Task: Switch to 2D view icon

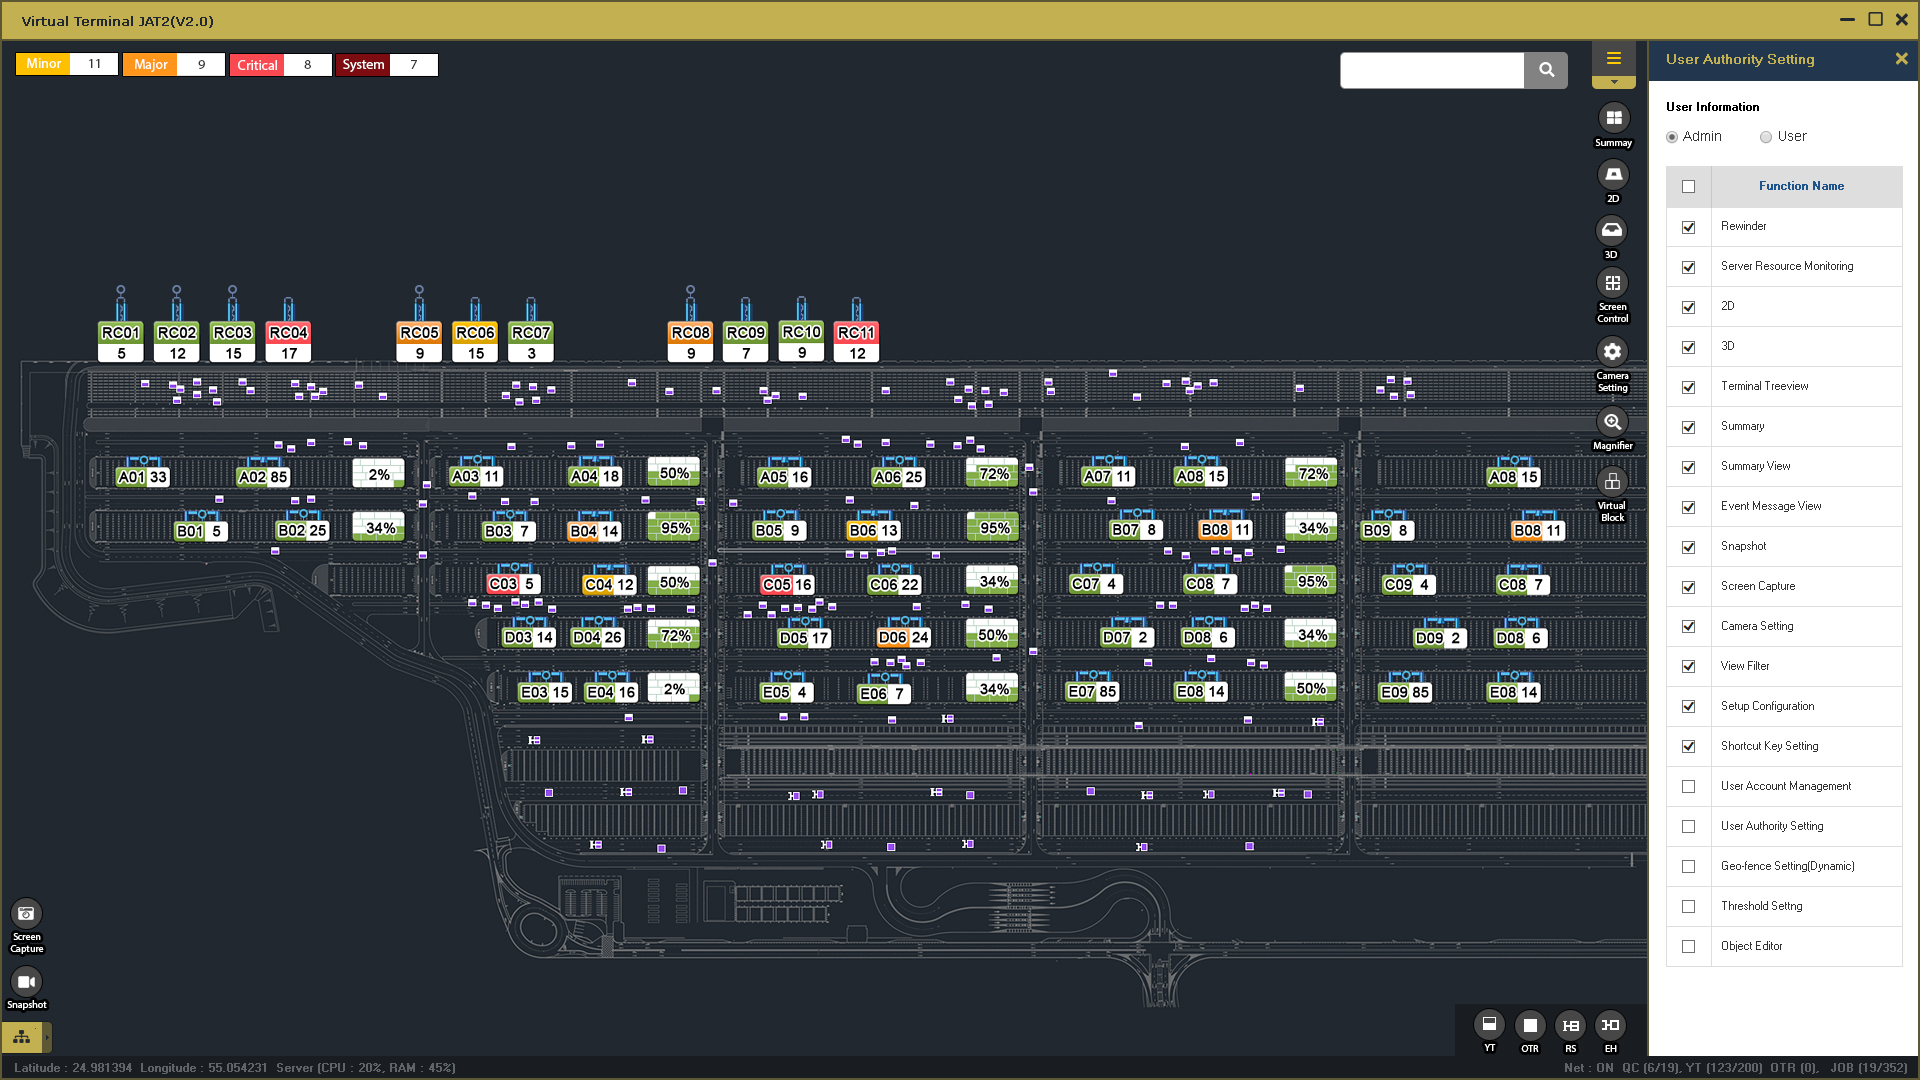Action: (x=1613, y=175)
